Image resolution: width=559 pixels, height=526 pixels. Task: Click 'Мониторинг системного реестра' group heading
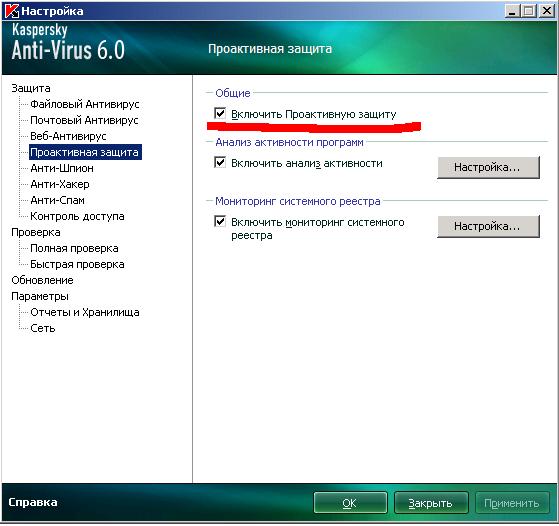298,201
